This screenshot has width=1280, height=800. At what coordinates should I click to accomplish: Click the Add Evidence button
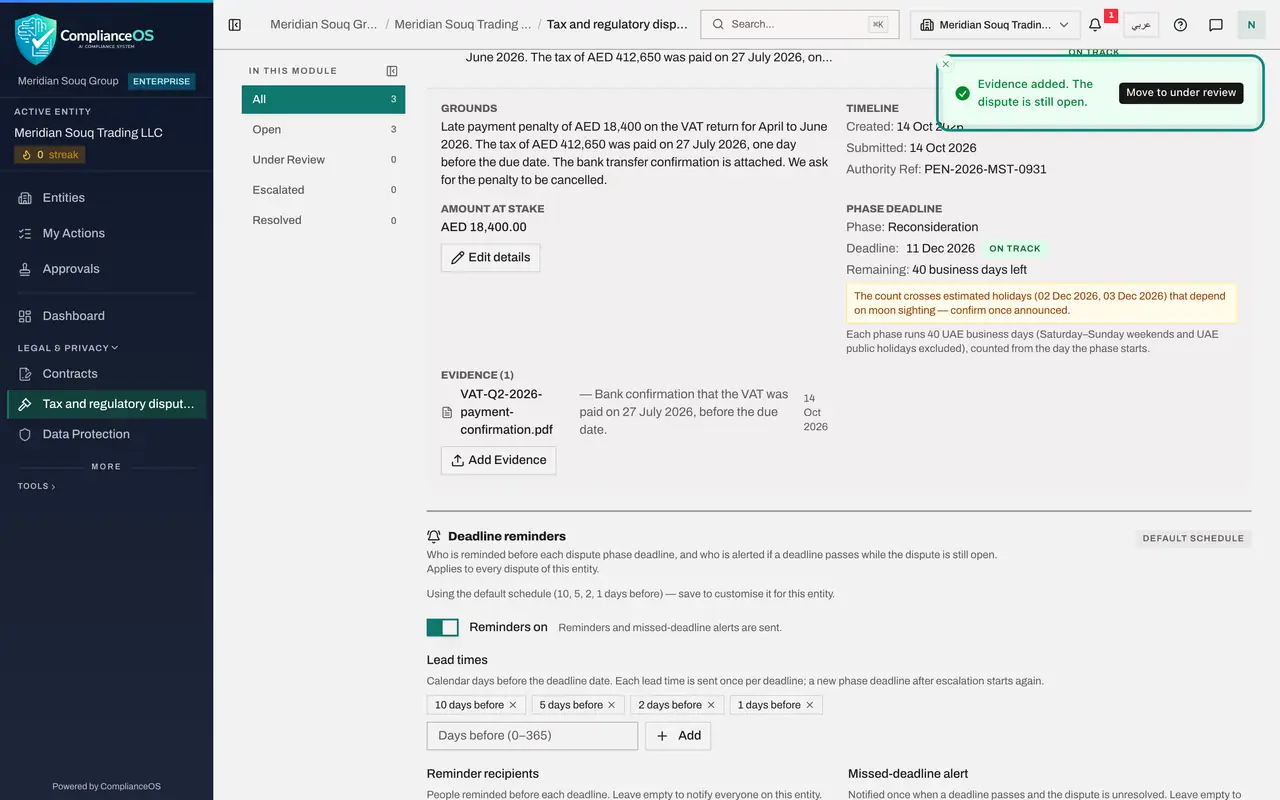click(498, 460)
